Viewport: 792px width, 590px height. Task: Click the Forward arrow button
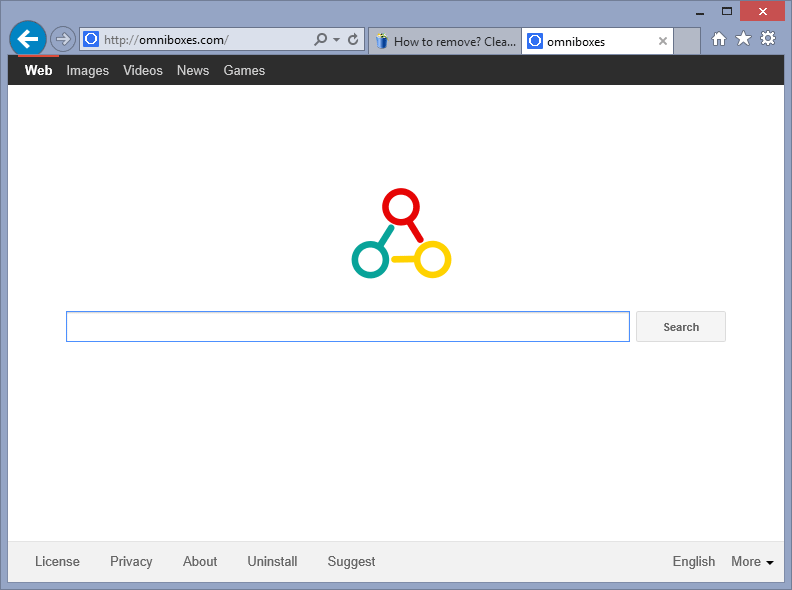point(63,39)
